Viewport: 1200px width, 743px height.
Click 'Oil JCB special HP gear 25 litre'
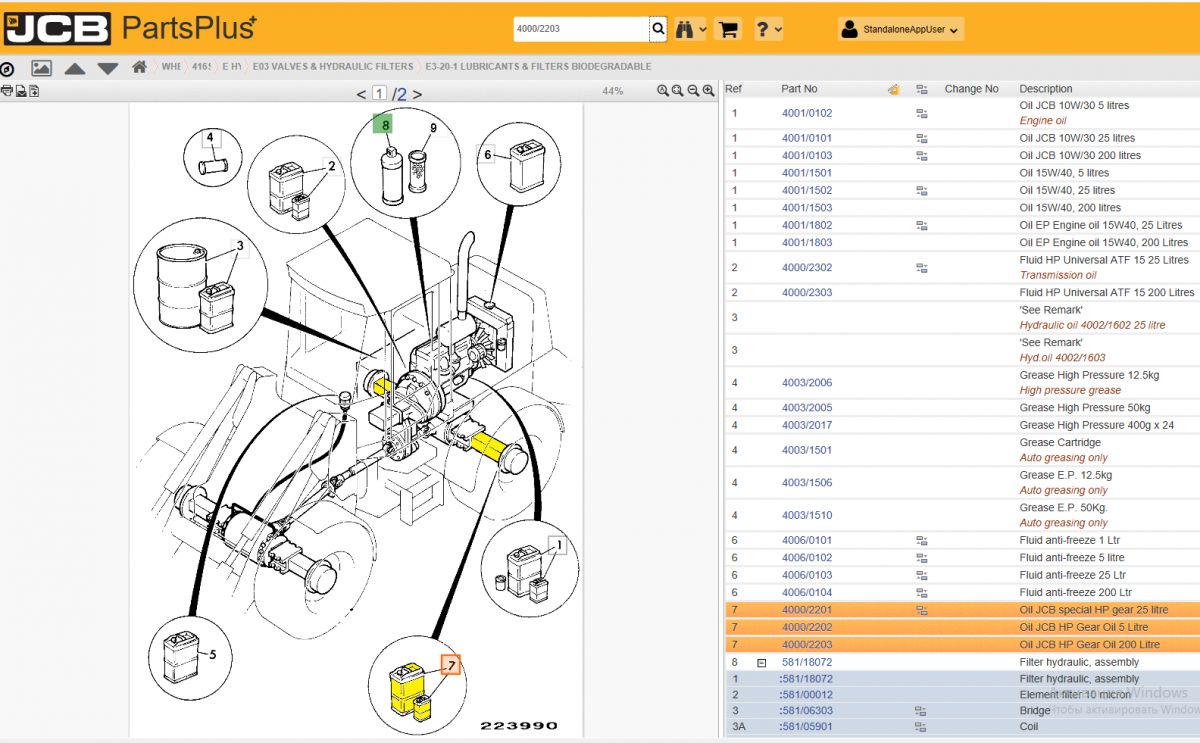(1093, 610)
